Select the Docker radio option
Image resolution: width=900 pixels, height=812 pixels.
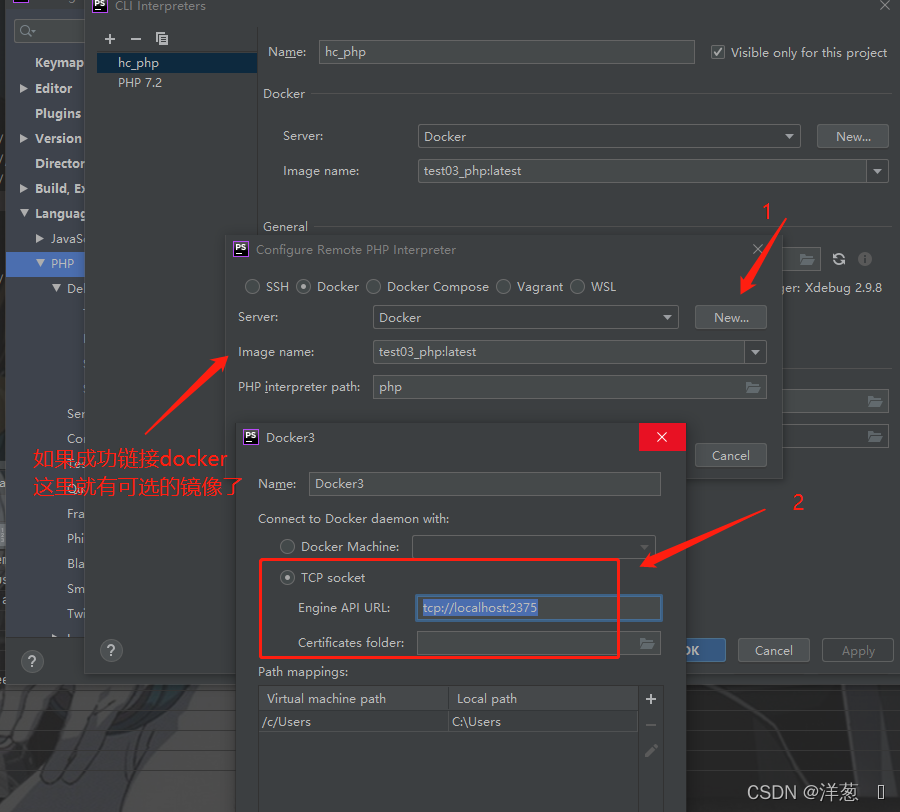304,286
